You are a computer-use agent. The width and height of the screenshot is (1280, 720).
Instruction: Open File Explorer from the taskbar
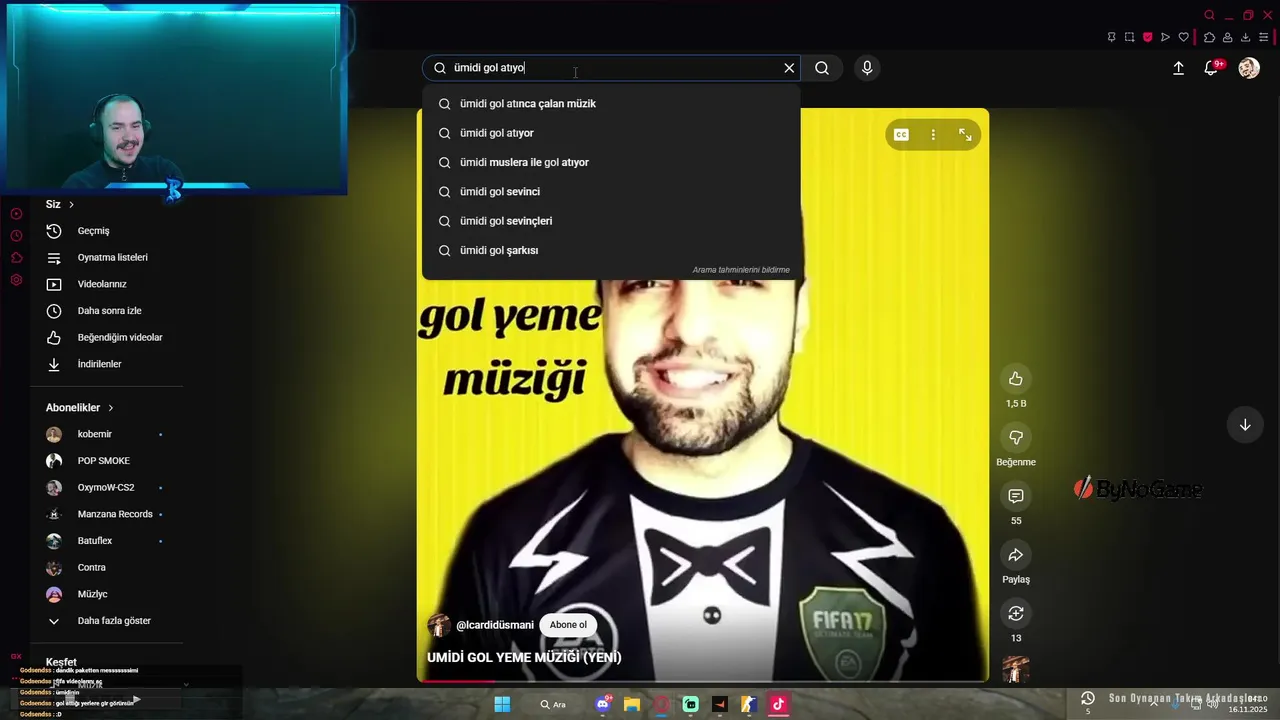click(x=632, y=704)
